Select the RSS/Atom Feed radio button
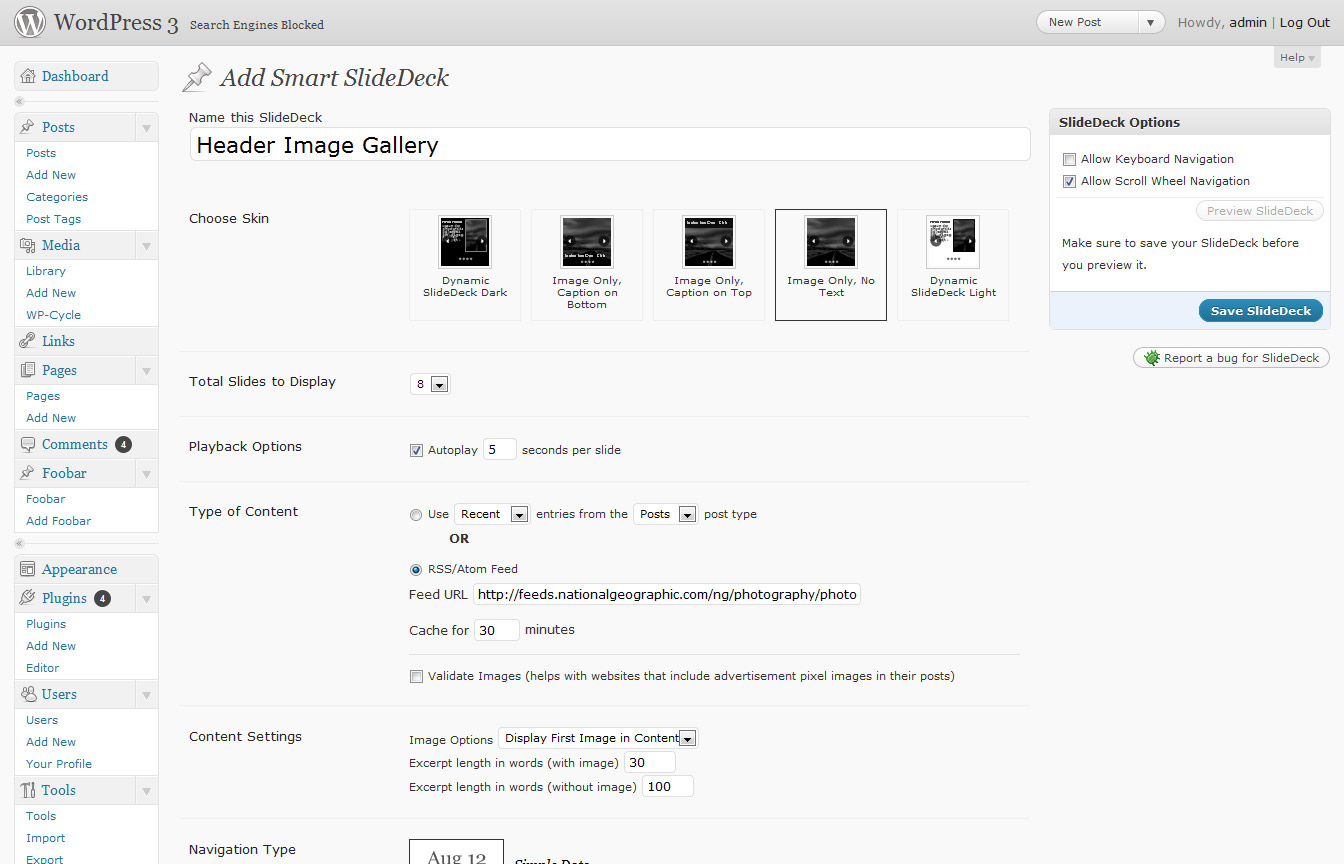 click(416, 569)
